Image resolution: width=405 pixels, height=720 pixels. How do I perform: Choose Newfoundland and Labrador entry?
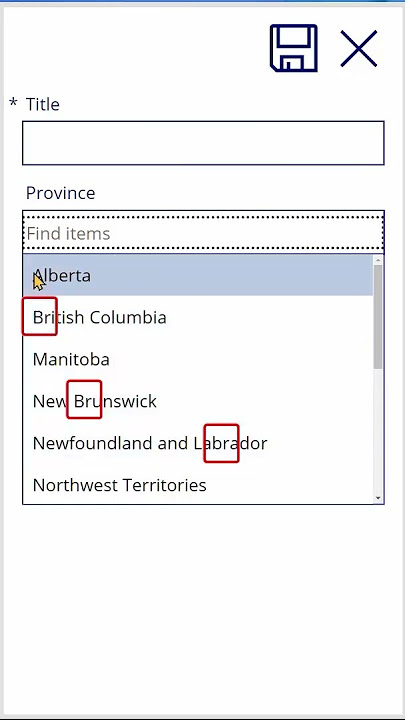[198, 443]
